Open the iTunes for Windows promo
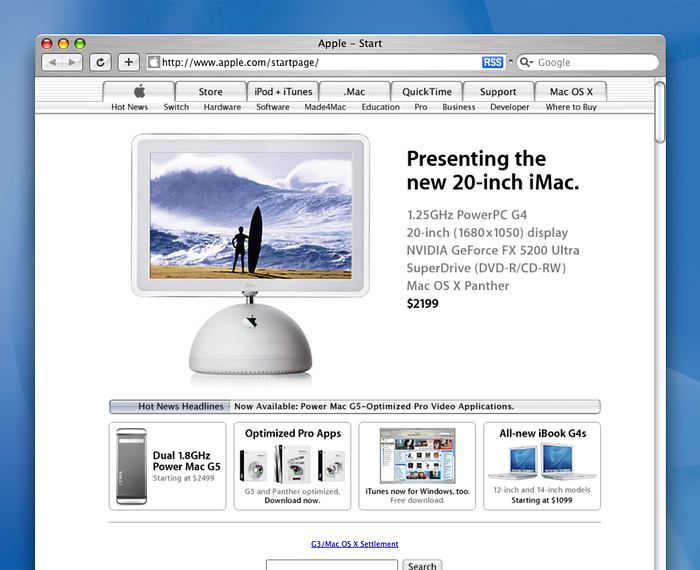This screenshot has width=700, height=570. [417, 466]
